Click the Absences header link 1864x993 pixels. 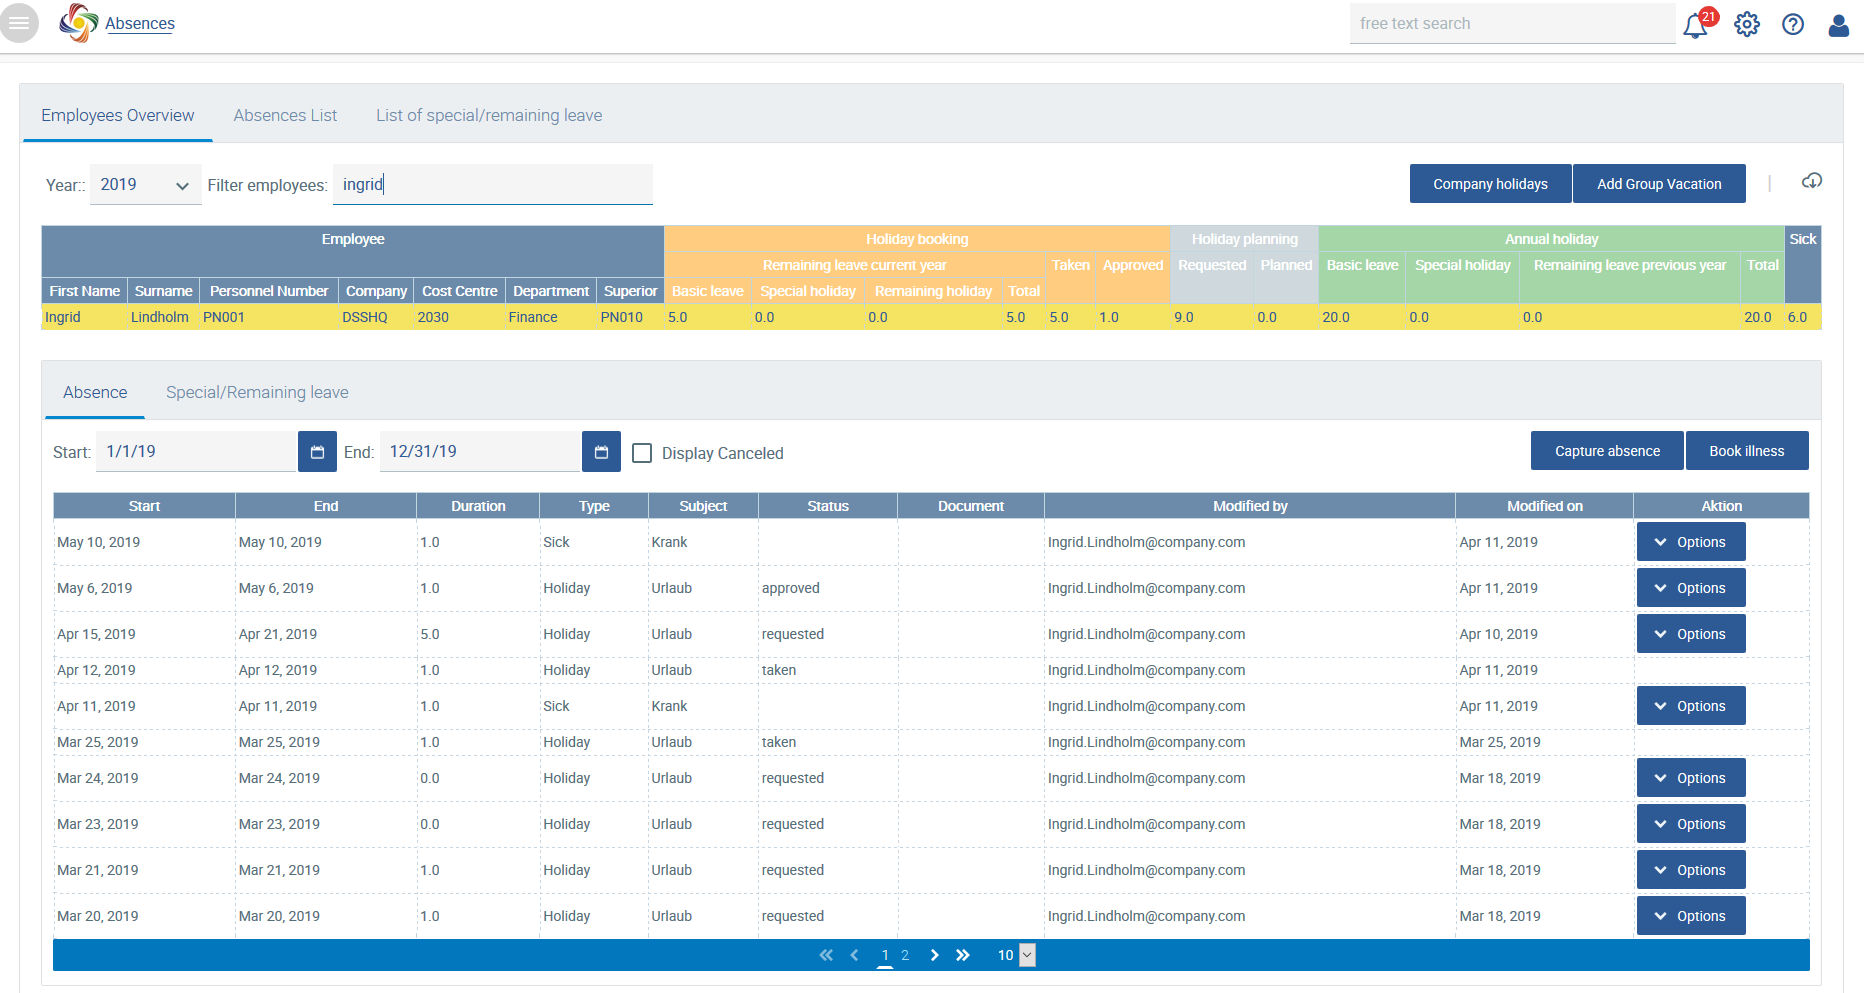(140, 23)
